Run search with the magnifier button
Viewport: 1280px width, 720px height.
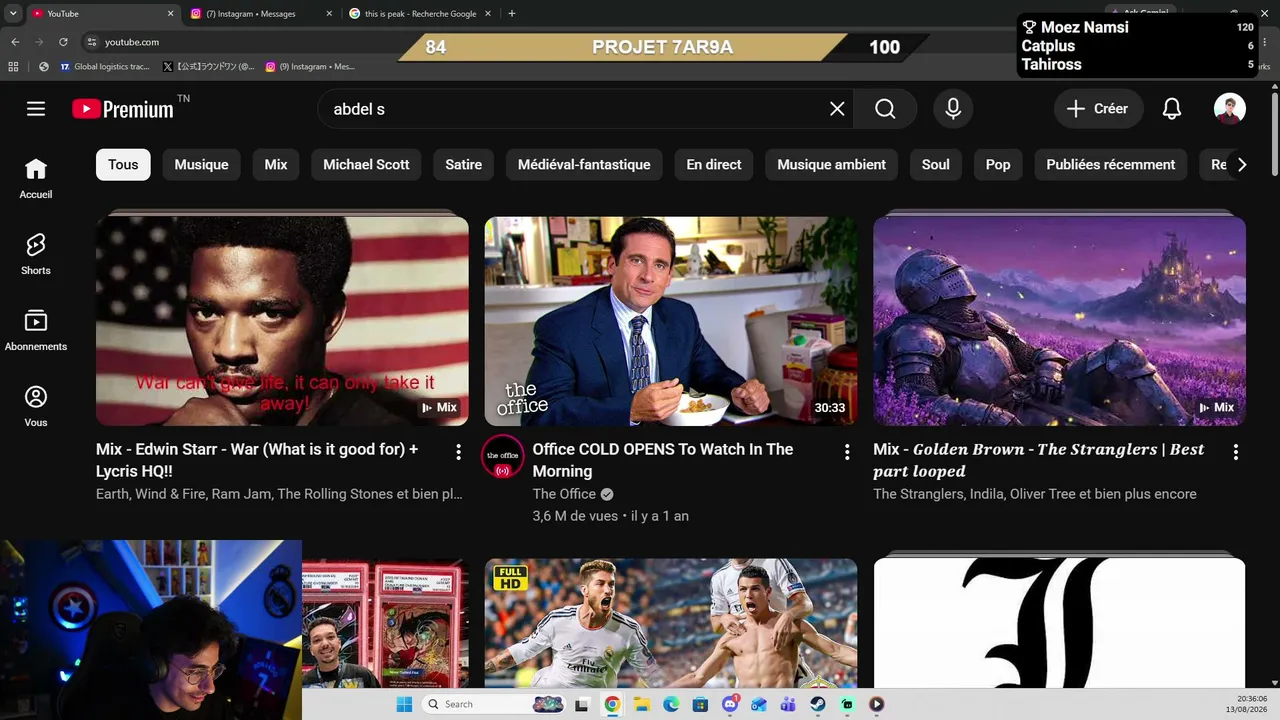coord(885,109)
